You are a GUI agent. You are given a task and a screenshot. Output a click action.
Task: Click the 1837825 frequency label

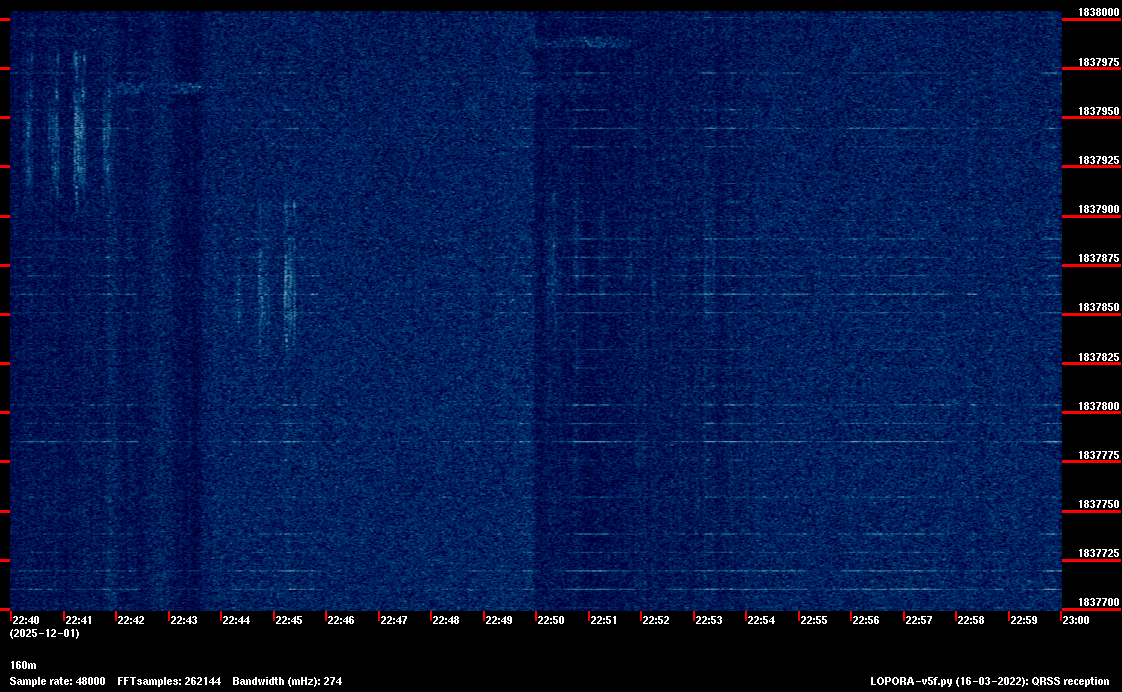(1098, 357)
